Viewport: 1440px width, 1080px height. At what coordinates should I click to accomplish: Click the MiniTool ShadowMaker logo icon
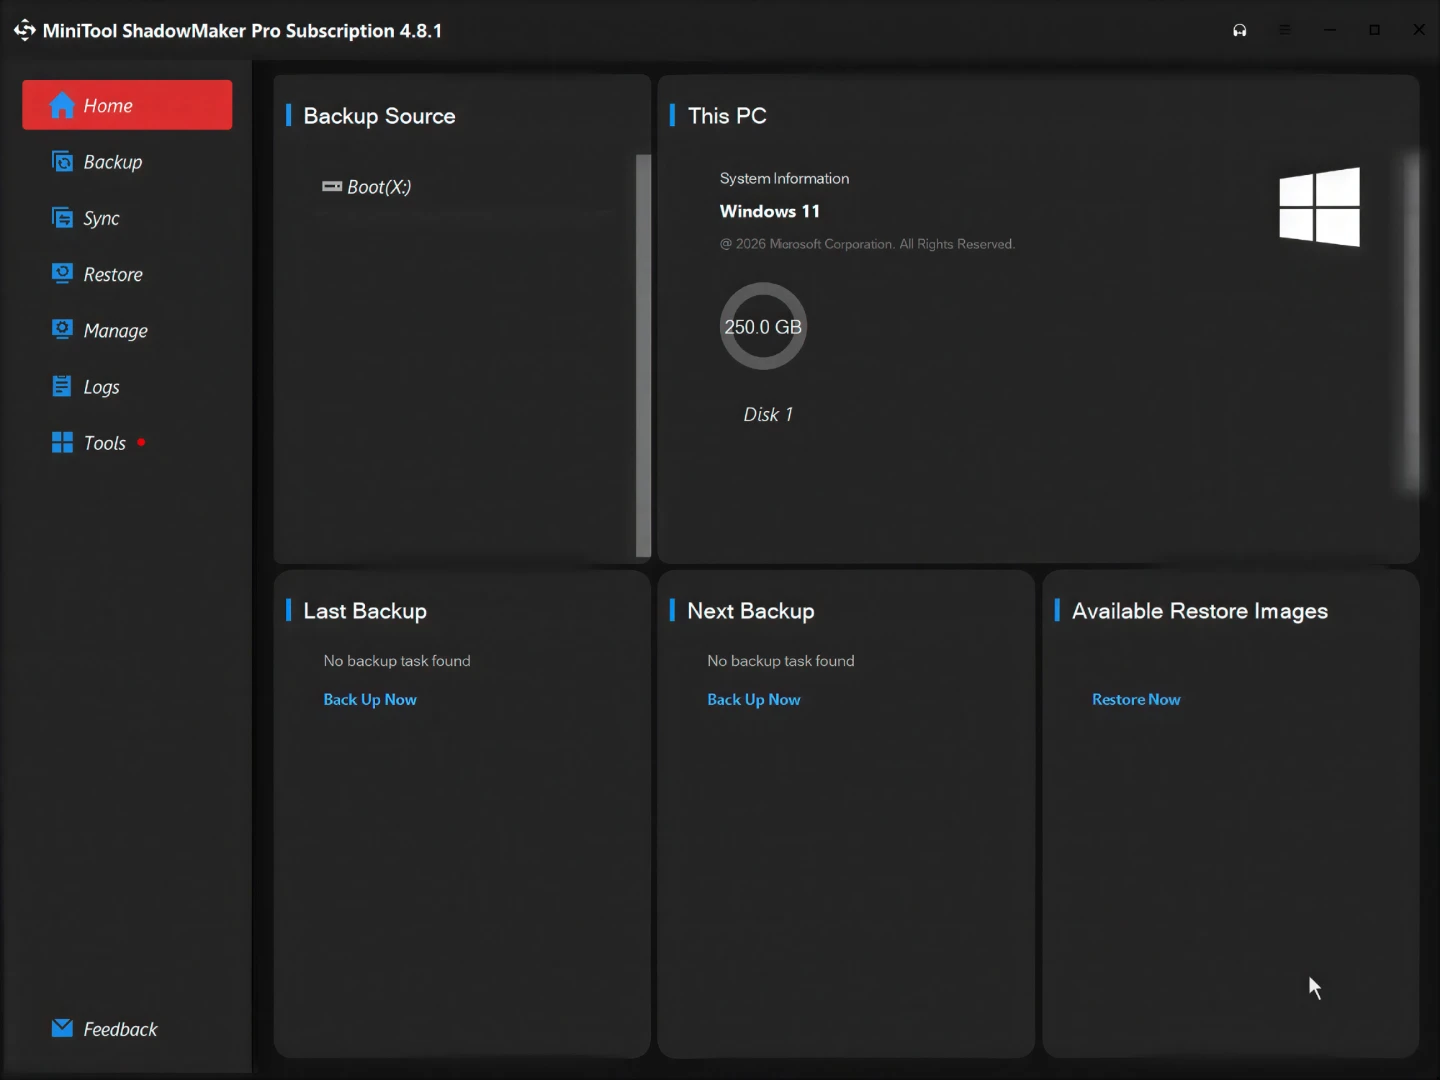tap(24, 31)
